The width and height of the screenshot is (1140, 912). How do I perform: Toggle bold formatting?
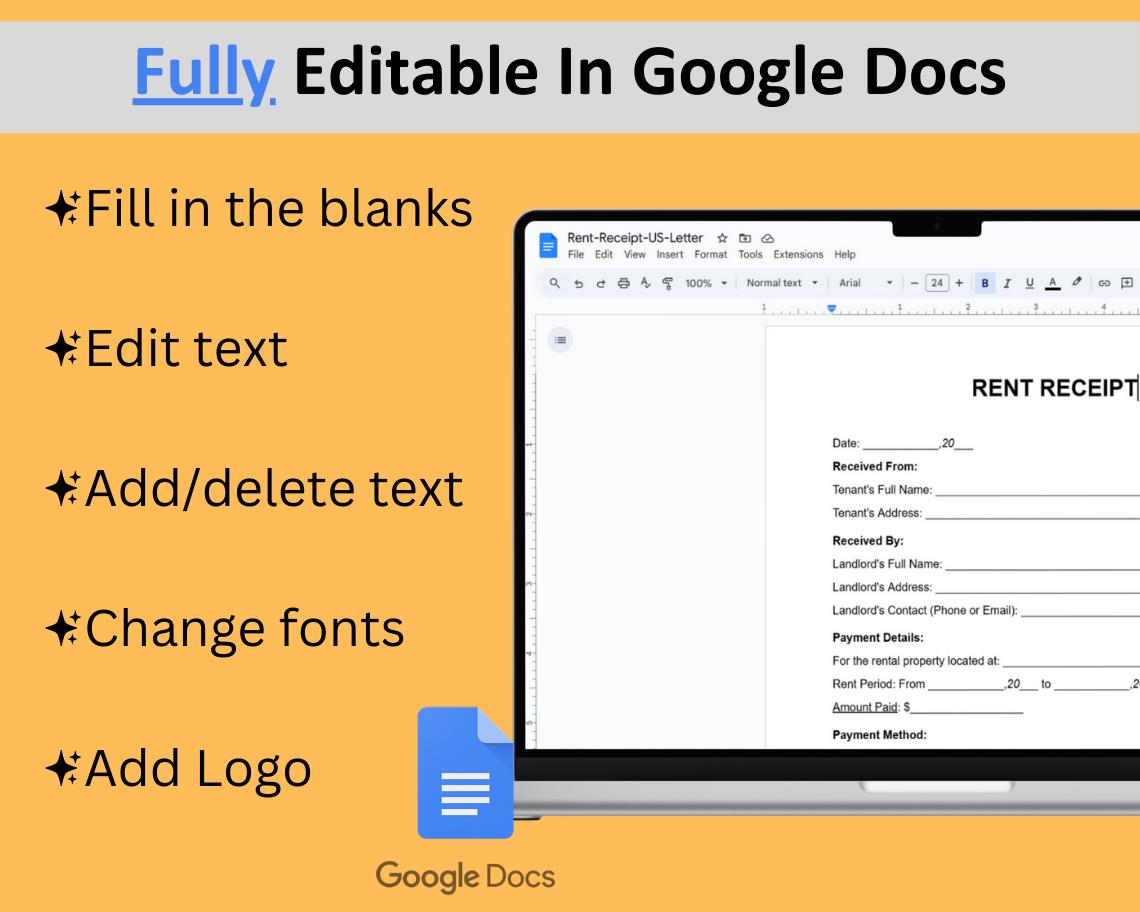point(985,283)
